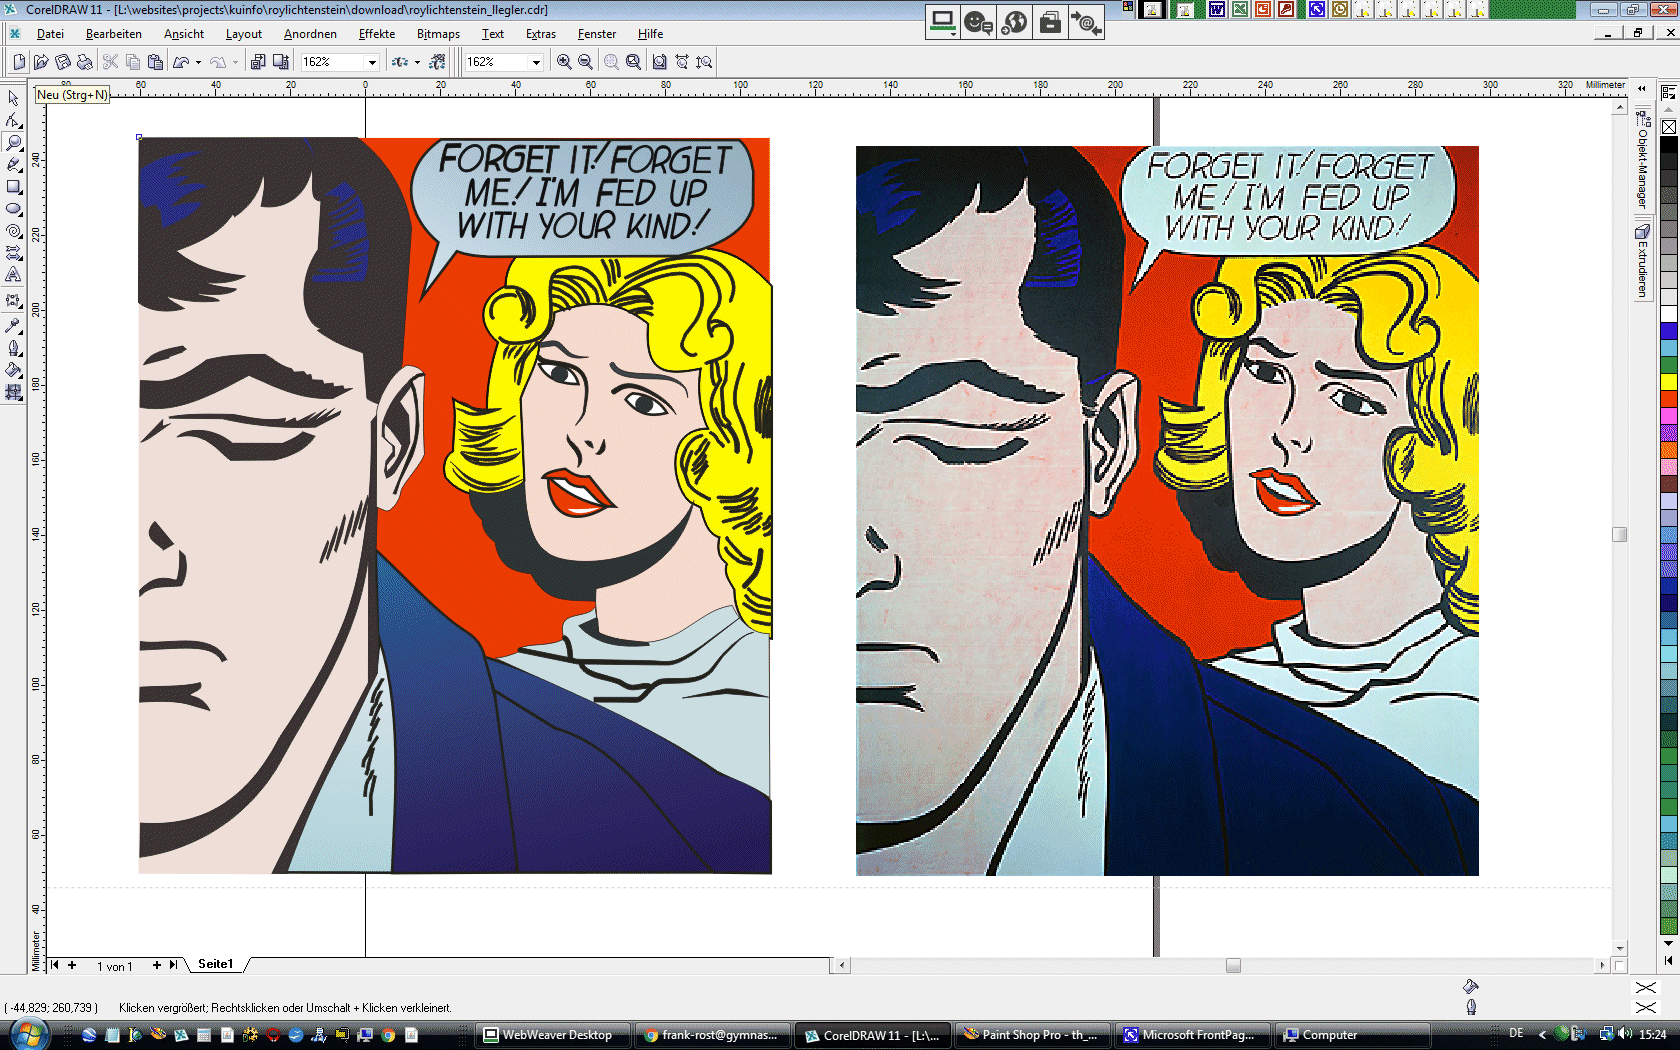Switch to Microsoft FrontPage taskbar button
The width and height of the screenshot is (1680, 1050).
(x=1192, y=1035)
